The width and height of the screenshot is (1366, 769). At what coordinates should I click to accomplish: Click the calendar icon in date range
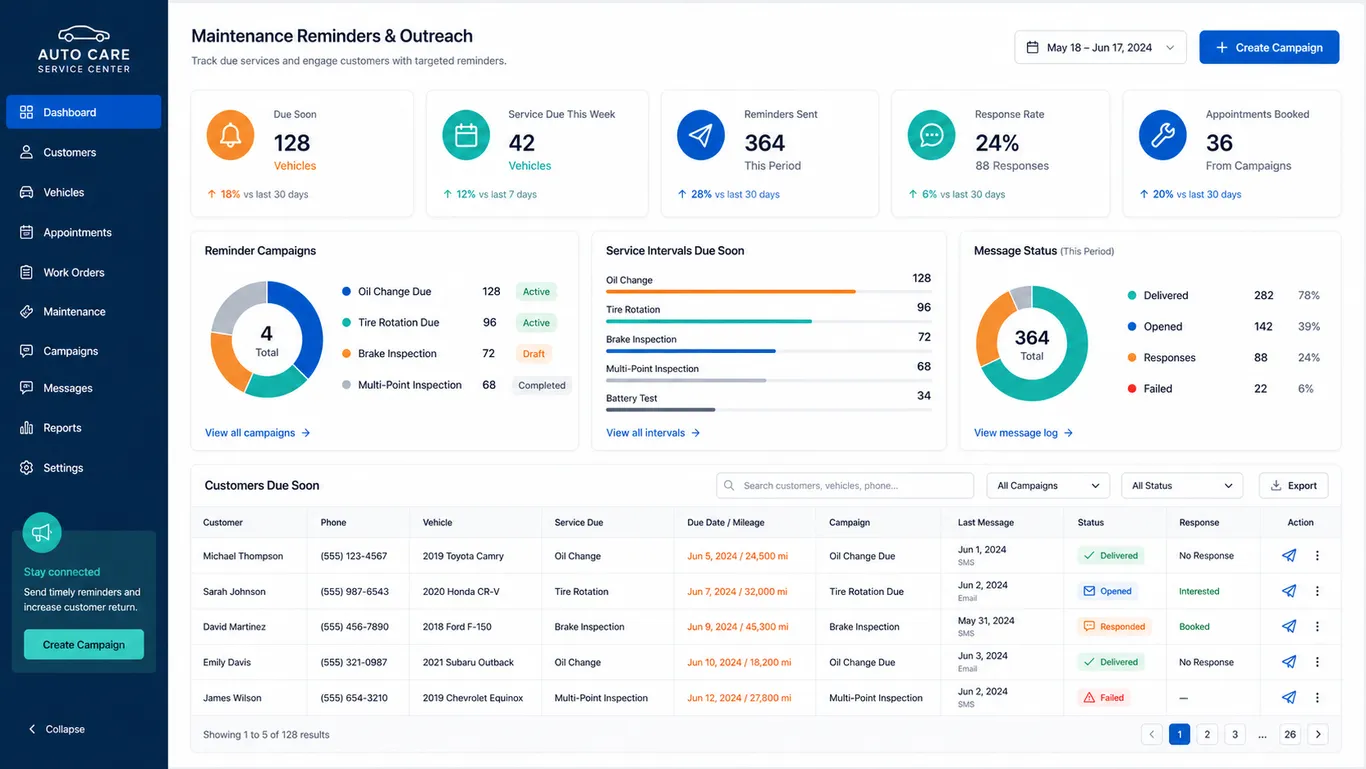(1032, 47)
